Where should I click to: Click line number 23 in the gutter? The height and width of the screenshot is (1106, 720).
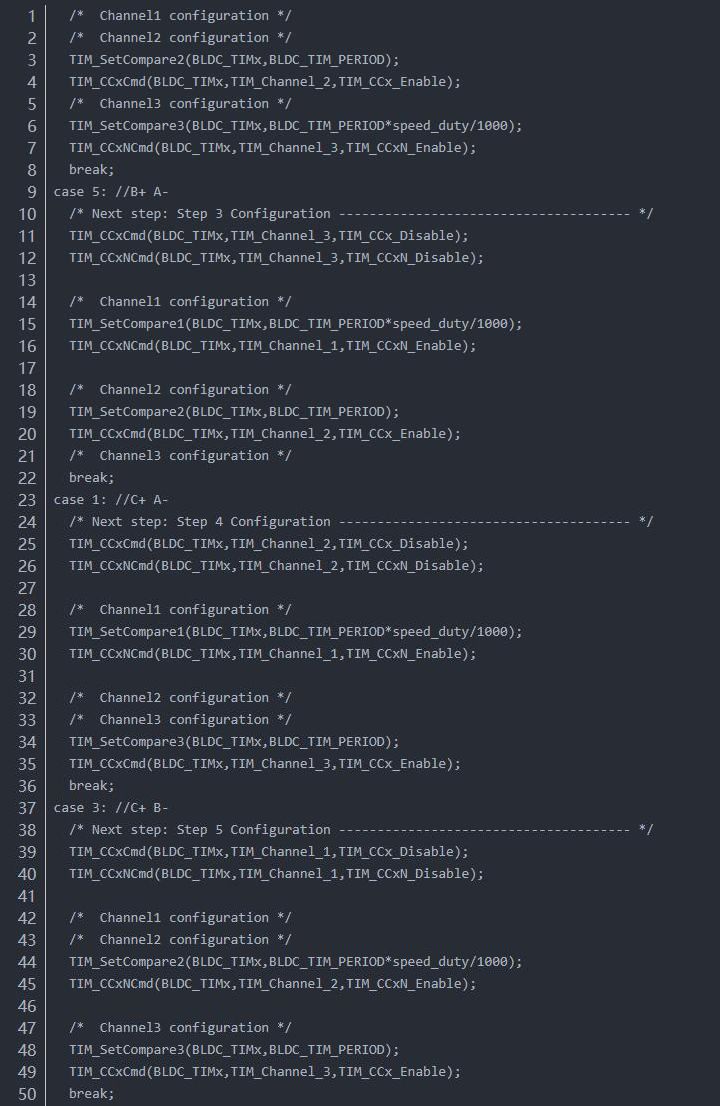pos(27,500)
